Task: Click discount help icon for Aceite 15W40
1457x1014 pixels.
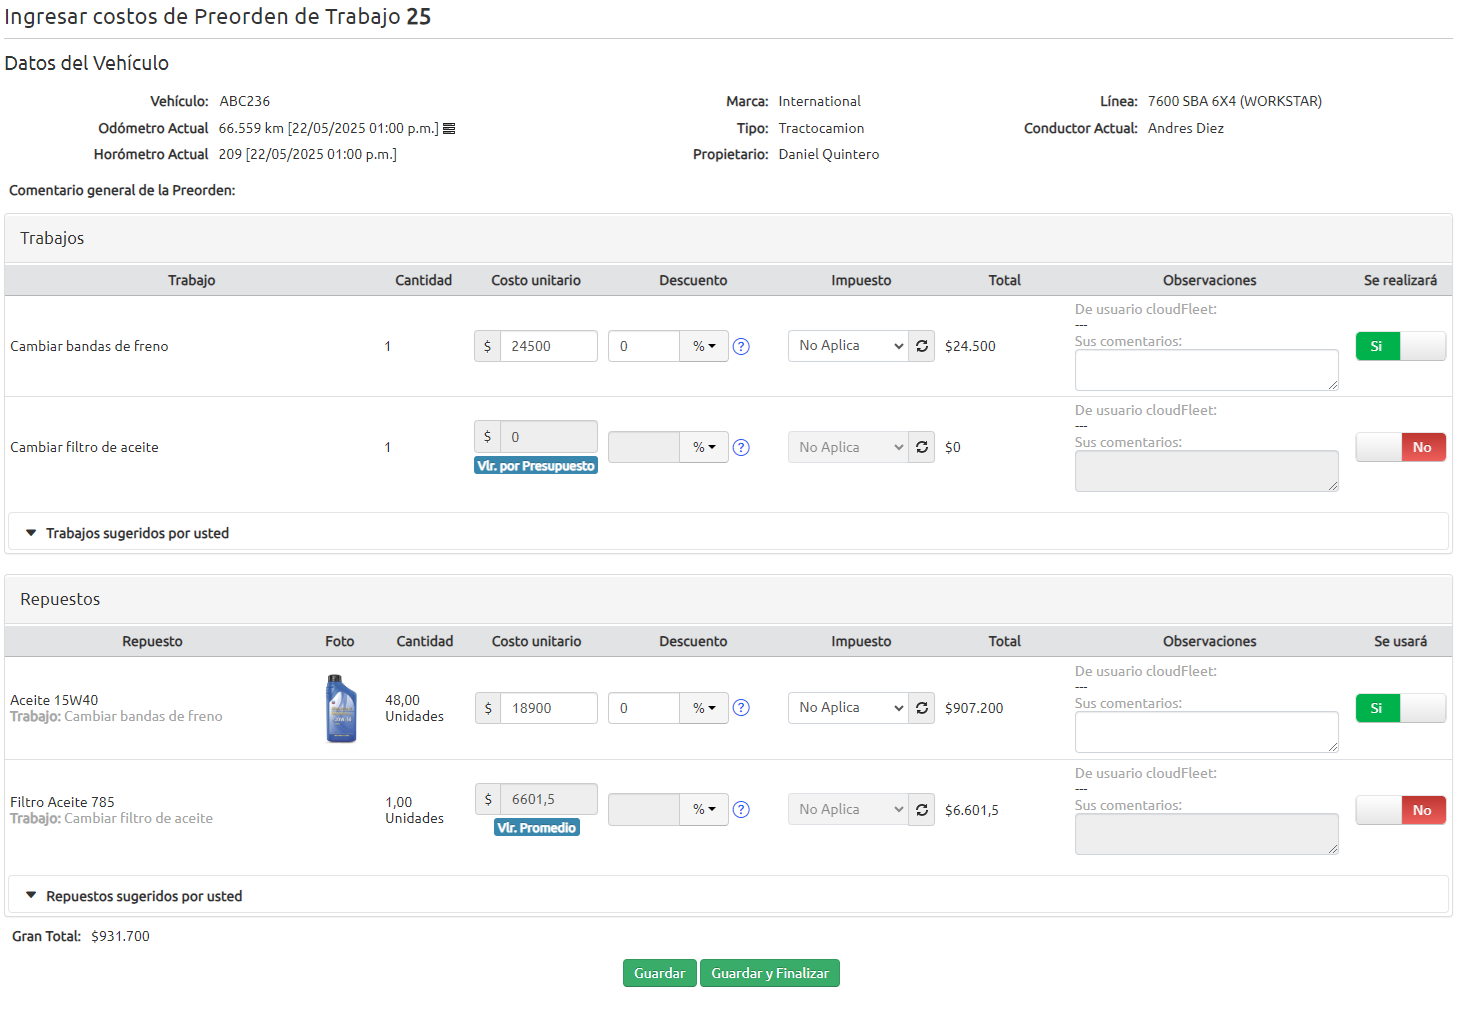Action: [x=741, y=708]
